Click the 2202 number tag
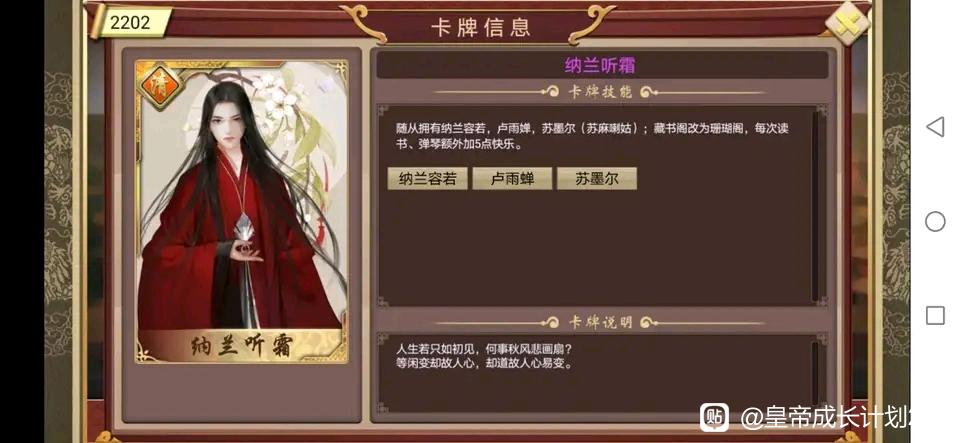 point(130,23)
